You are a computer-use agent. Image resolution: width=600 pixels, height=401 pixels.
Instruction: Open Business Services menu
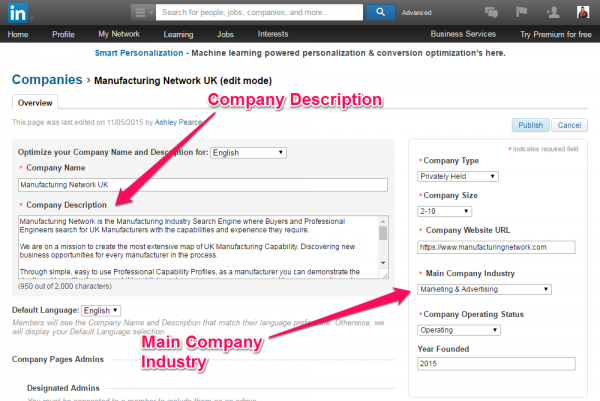coord(463,34)
